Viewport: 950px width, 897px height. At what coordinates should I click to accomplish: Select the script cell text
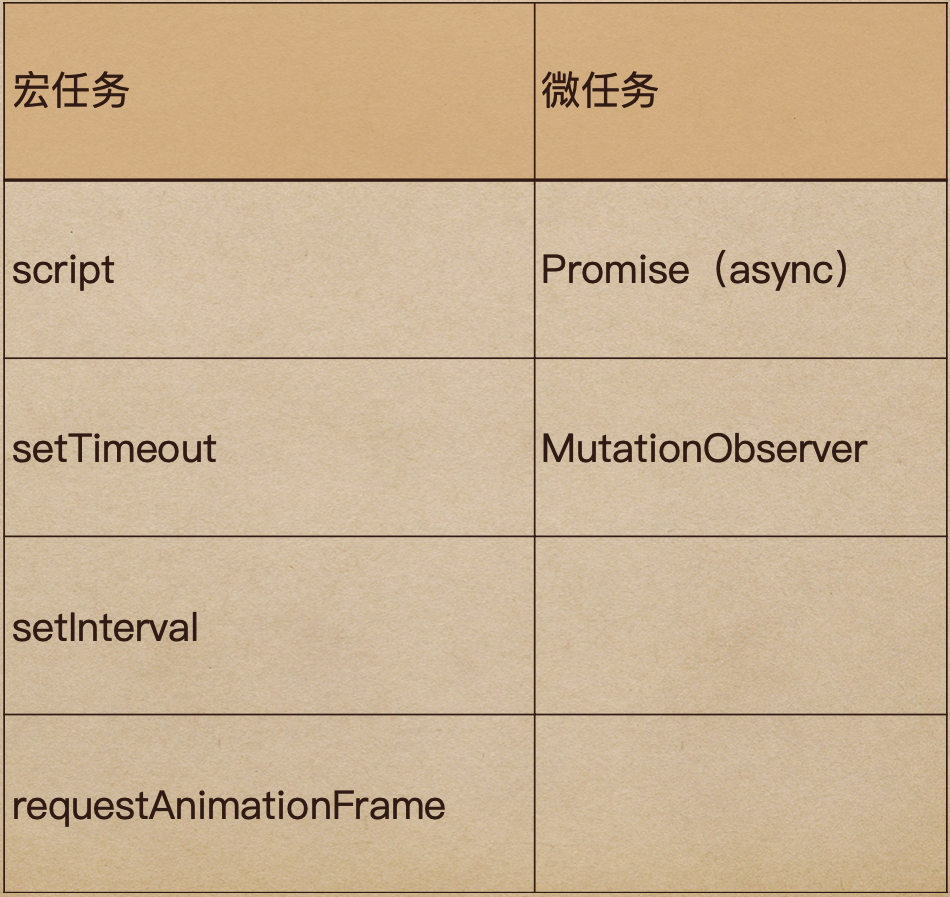[x=63, y=270]
